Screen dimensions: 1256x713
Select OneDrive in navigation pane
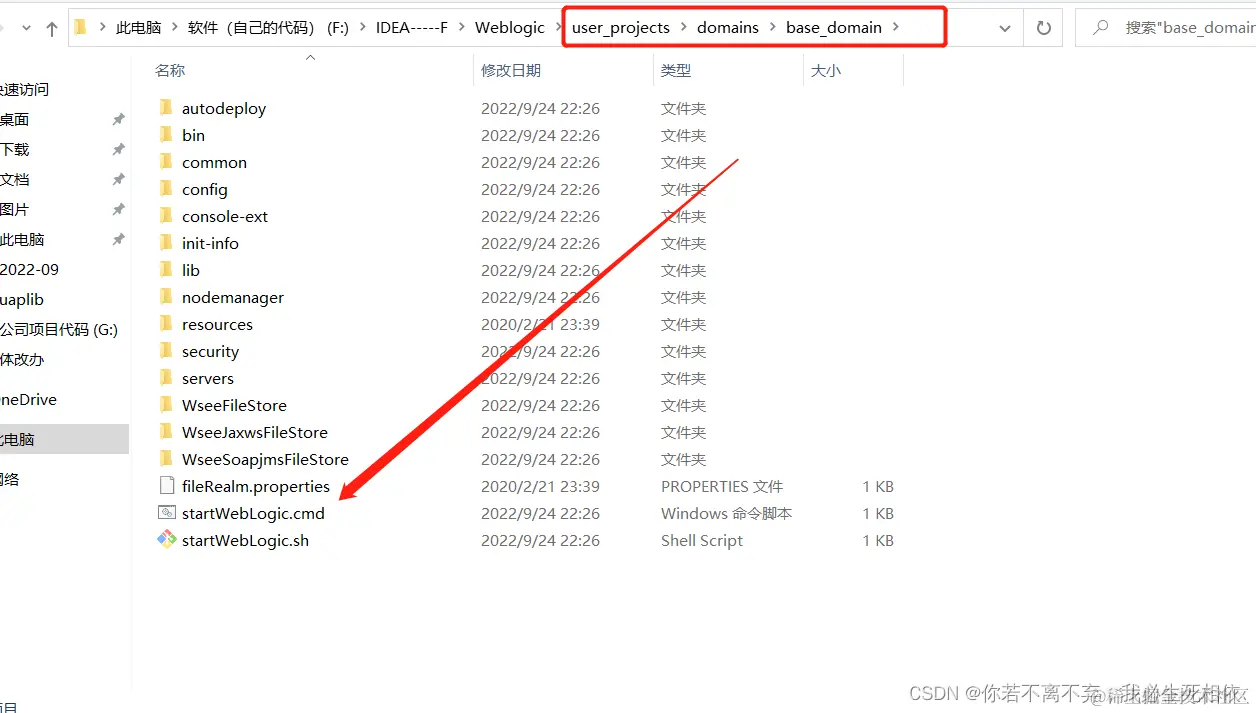[30, 399]
